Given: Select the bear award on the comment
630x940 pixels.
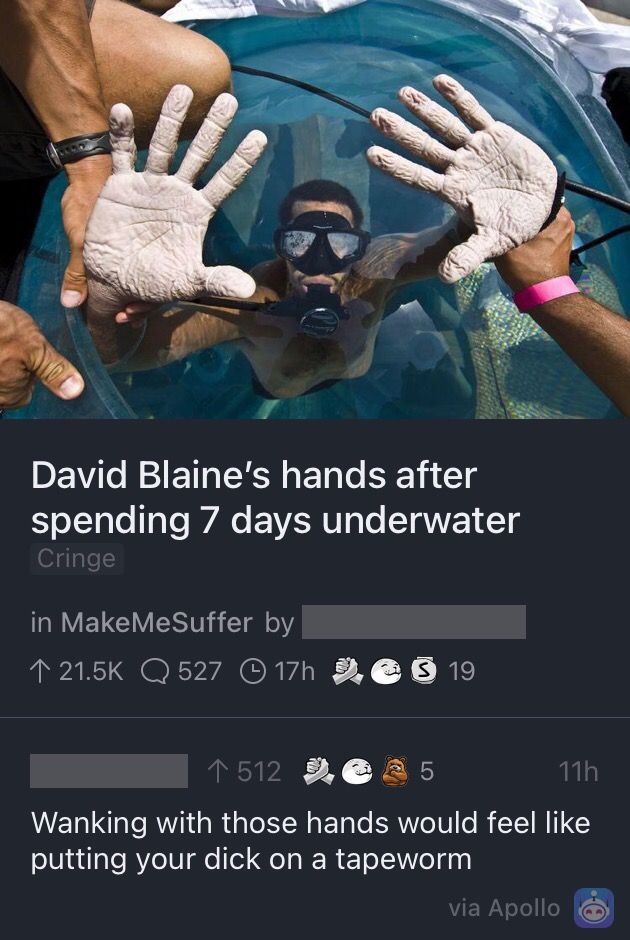Looking at the screenshot, I should pos(395,770).
